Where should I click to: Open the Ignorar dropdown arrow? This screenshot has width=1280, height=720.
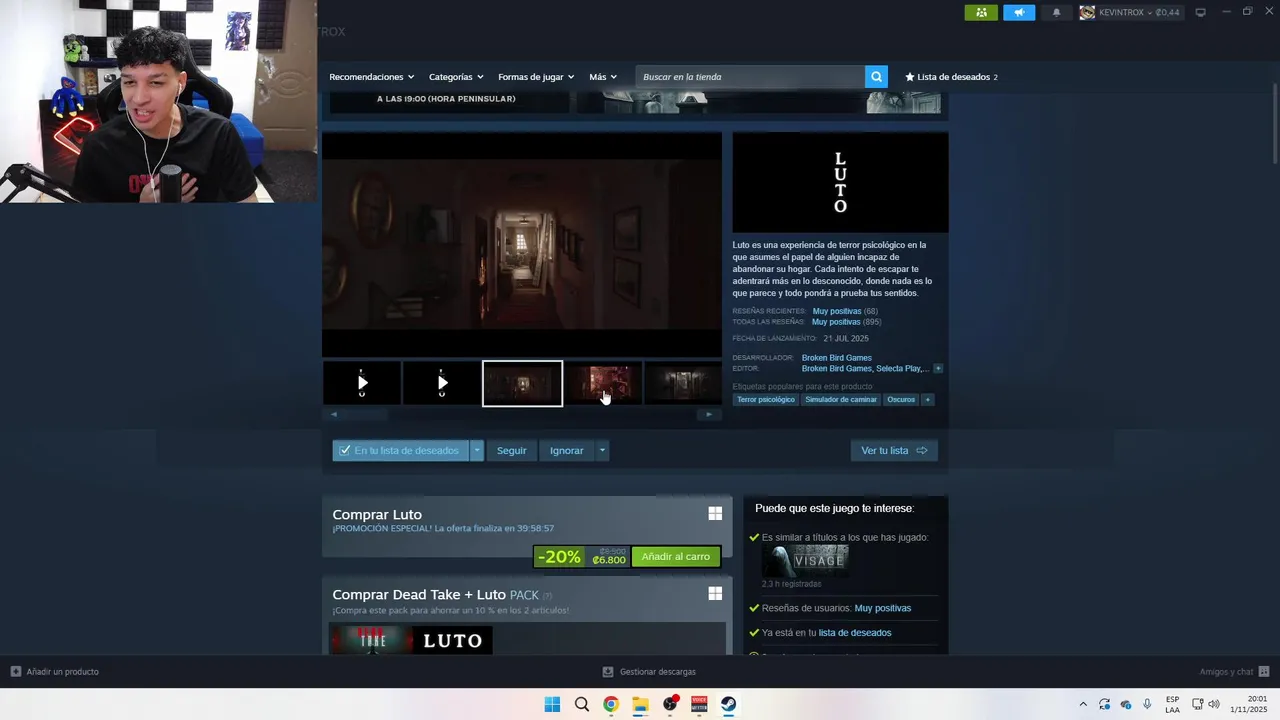coord(602,451)
